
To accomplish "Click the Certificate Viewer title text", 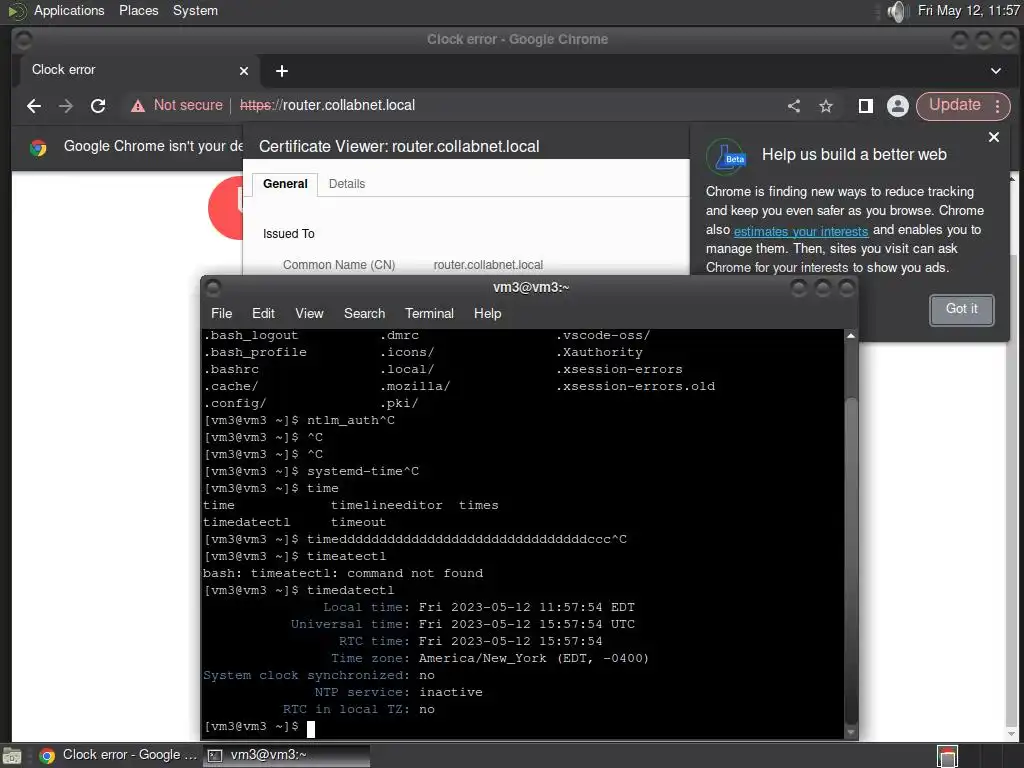I will pos(399,146).
